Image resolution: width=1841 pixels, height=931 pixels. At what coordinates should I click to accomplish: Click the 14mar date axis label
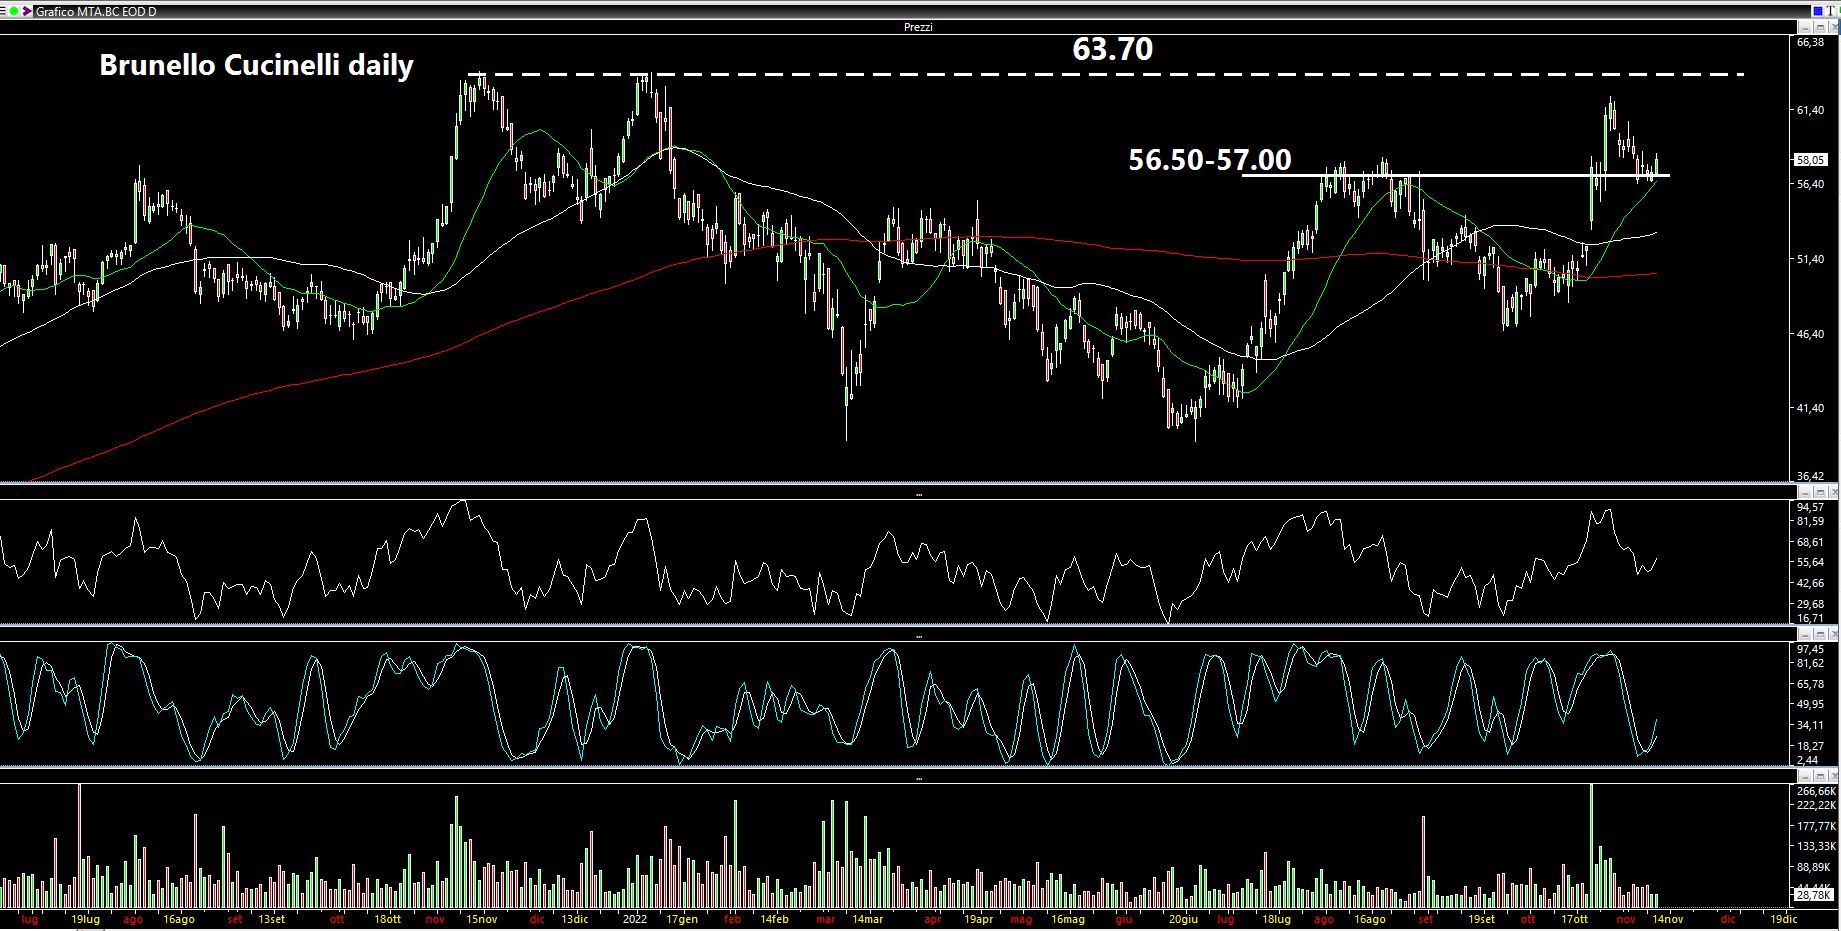click(x=867, y=919)
